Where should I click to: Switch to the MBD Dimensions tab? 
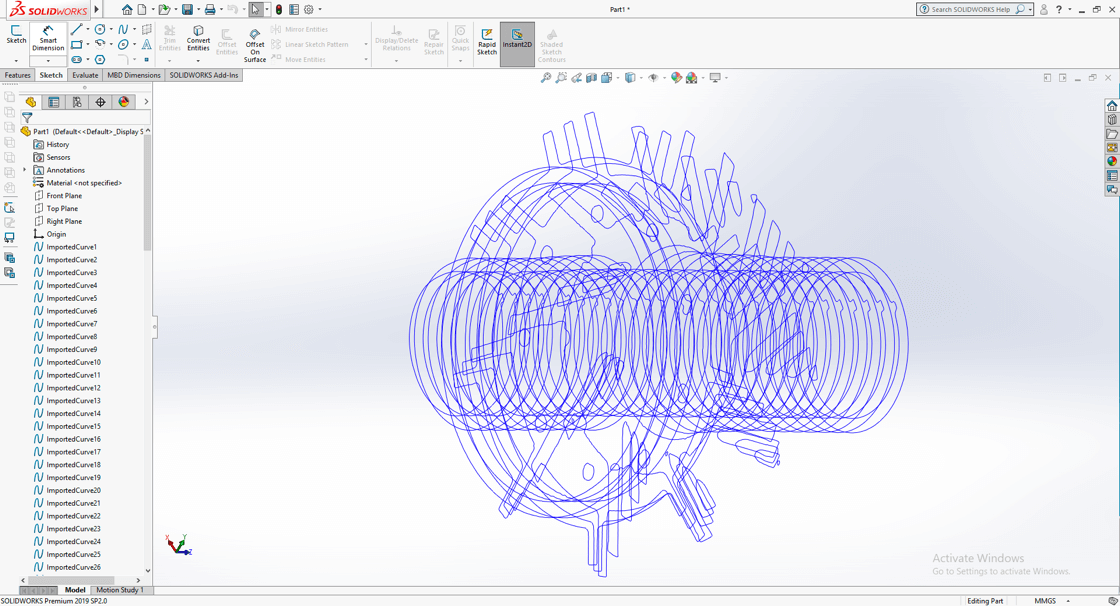pos(134,75)
